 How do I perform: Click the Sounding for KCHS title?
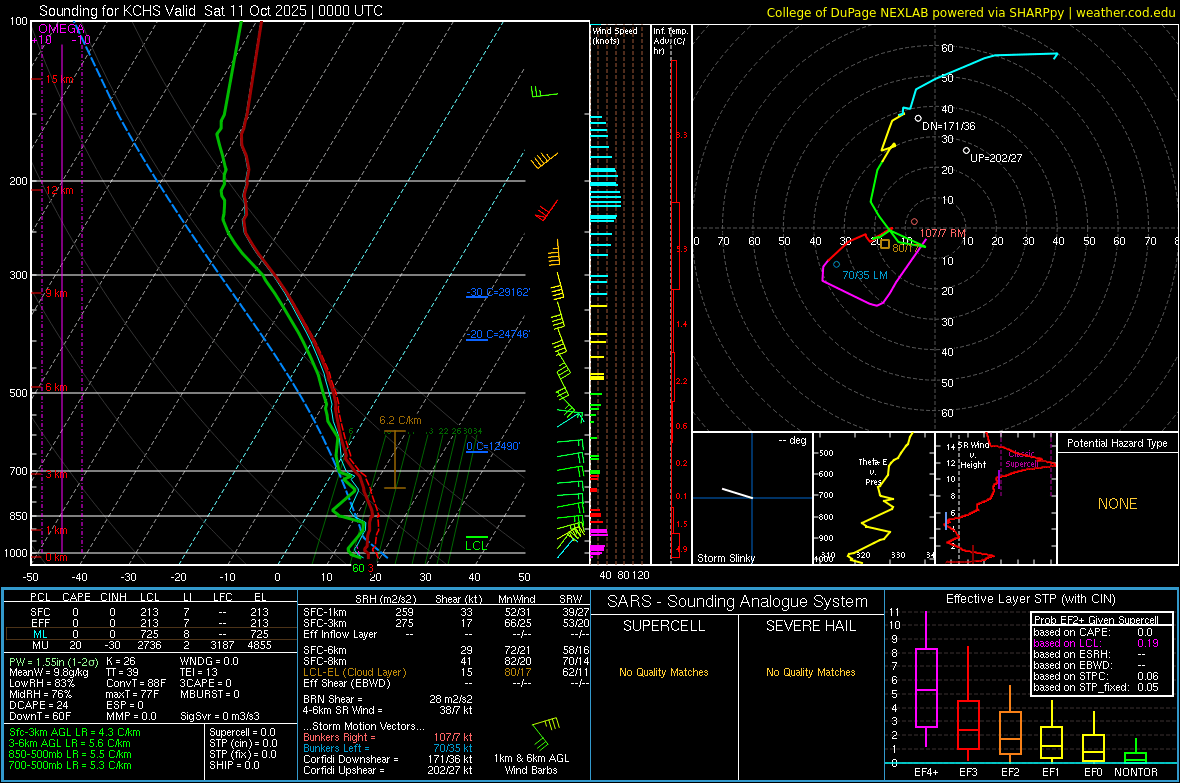coord(211,11)
